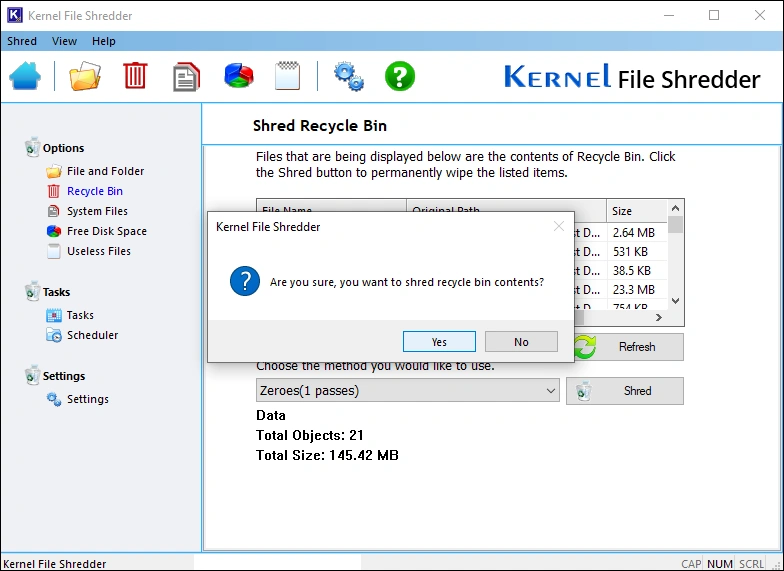Open the View menu
Screen dimensions: 784x571
point(64,41)
